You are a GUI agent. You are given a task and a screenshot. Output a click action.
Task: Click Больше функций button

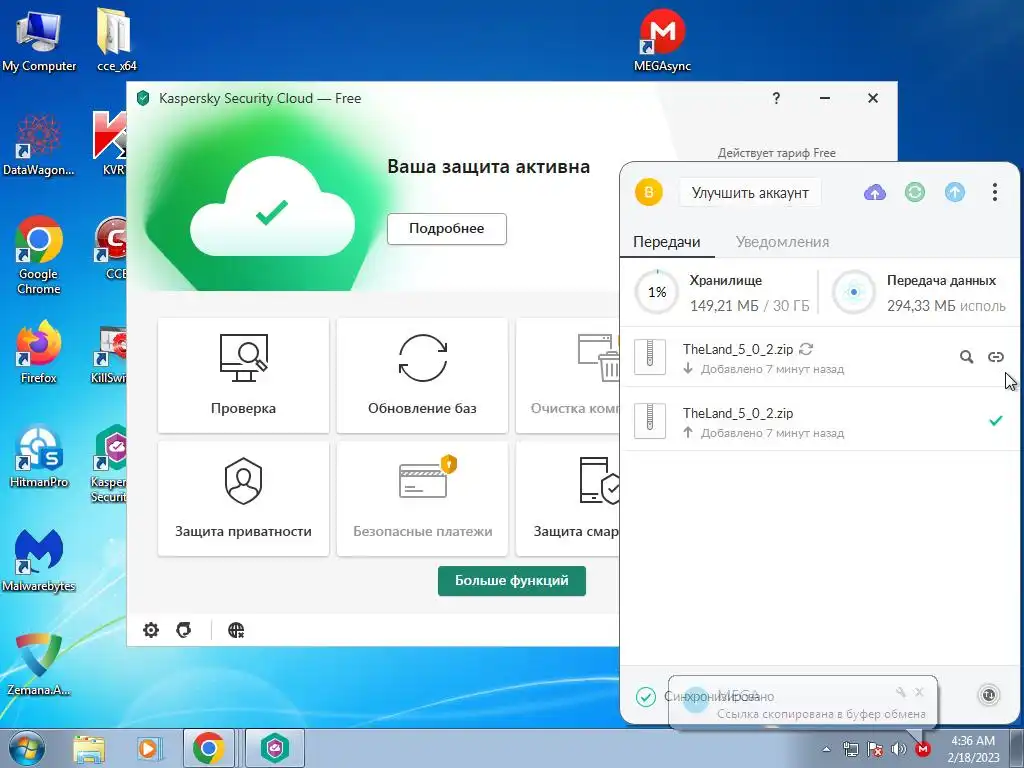click(511, 581)
